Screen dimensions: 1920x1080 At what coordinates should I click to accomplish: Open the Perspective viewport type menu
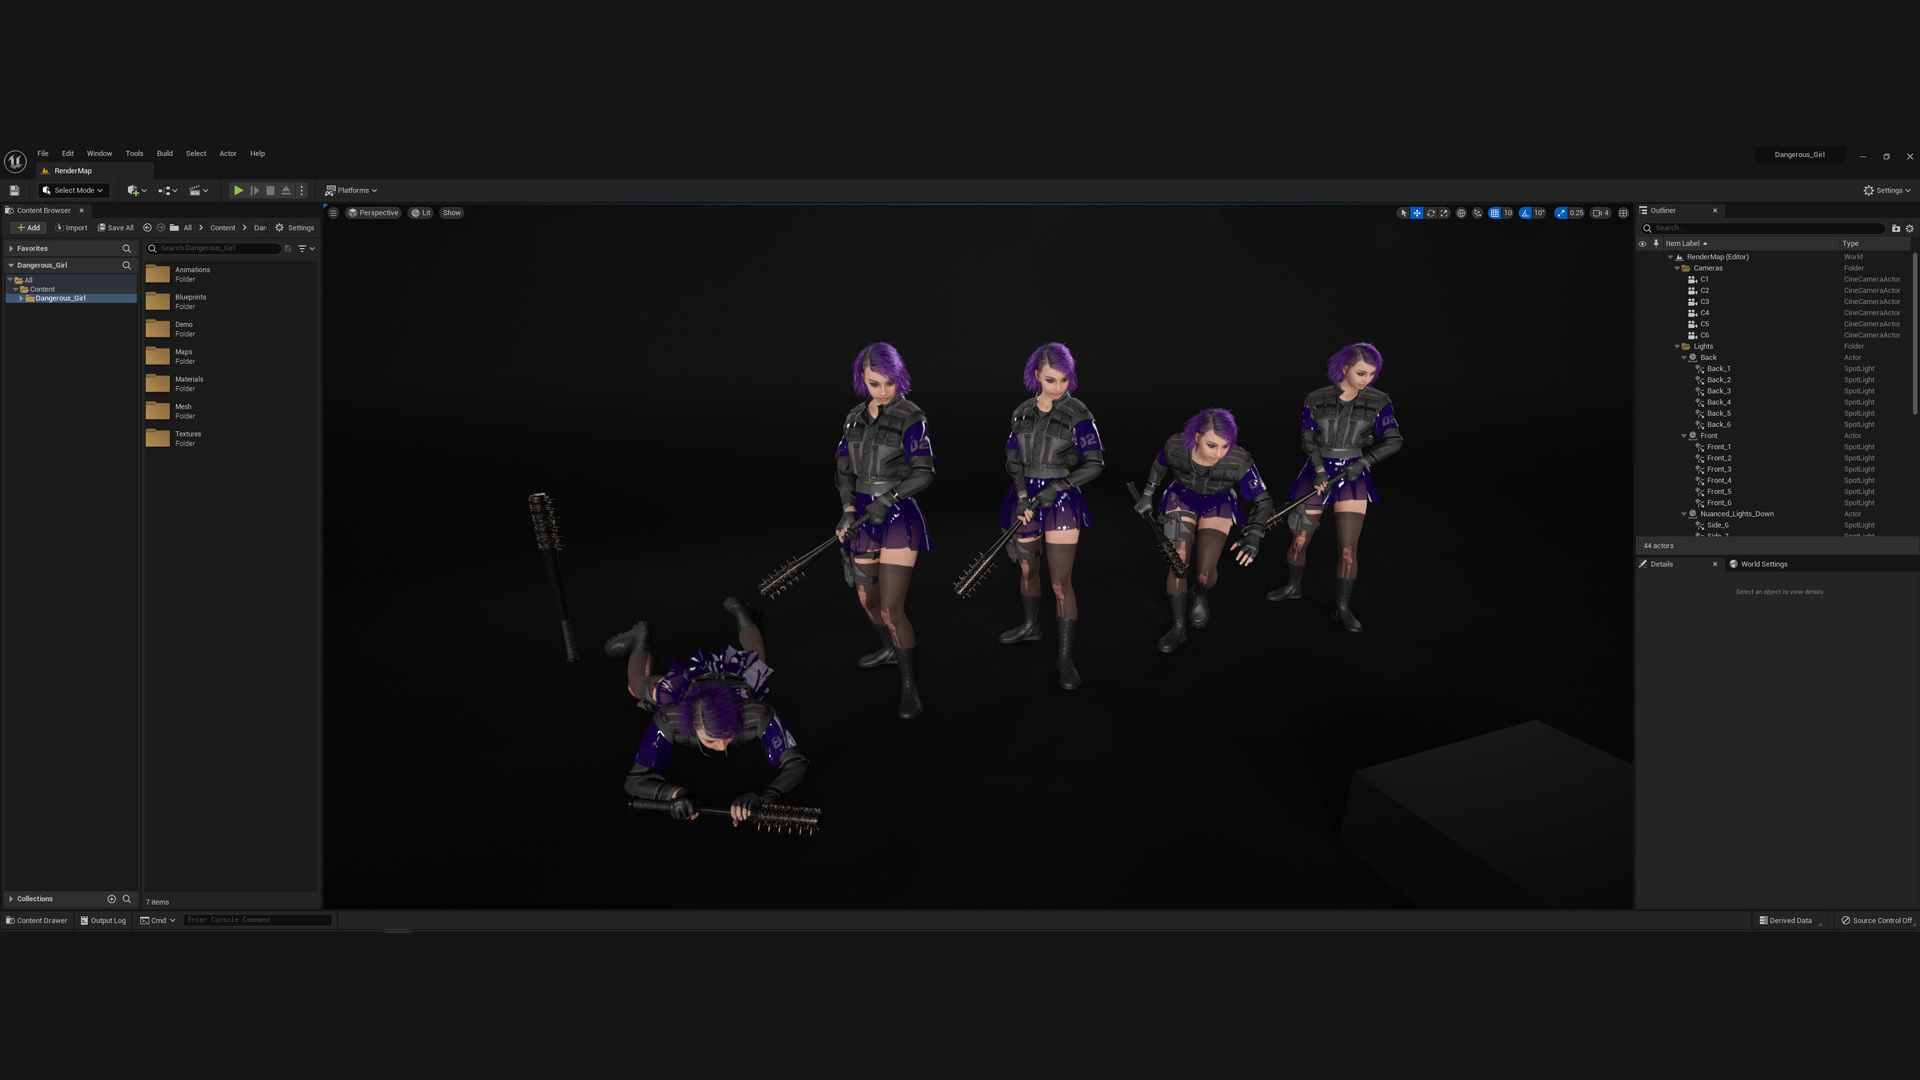pos(373,213)
